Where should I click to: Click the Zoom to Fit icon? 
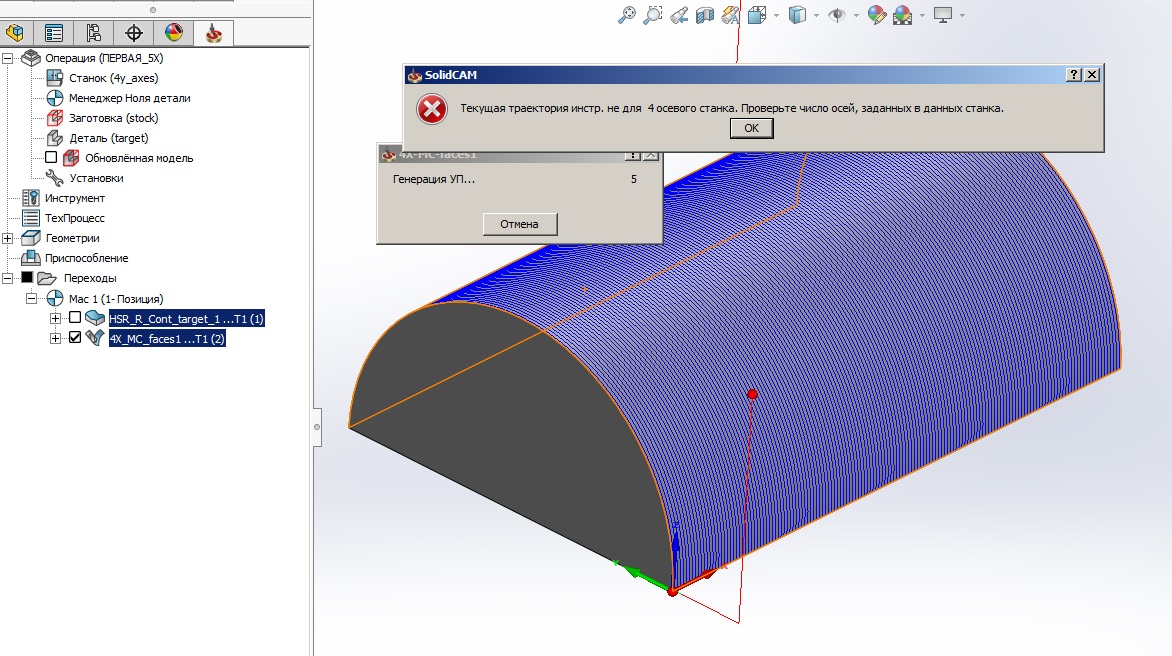[x=626, y=15]
